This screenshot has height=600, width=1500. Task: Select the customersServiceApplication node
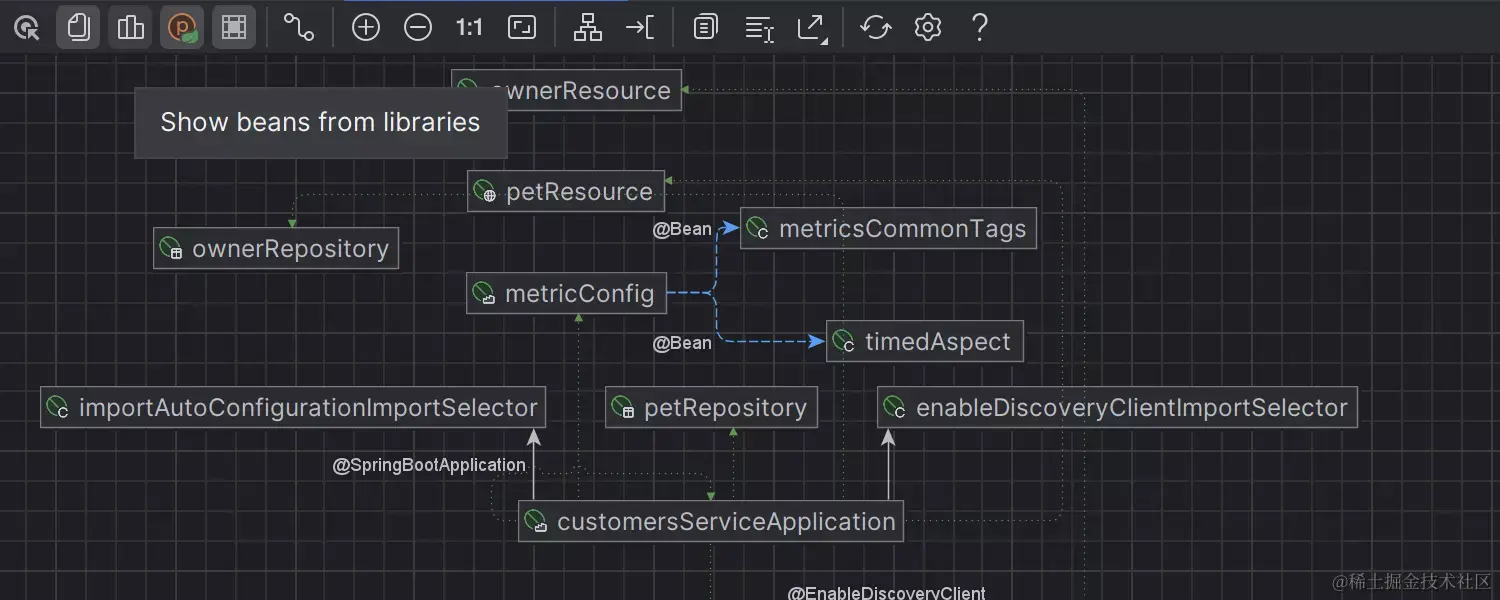point(710,521)
